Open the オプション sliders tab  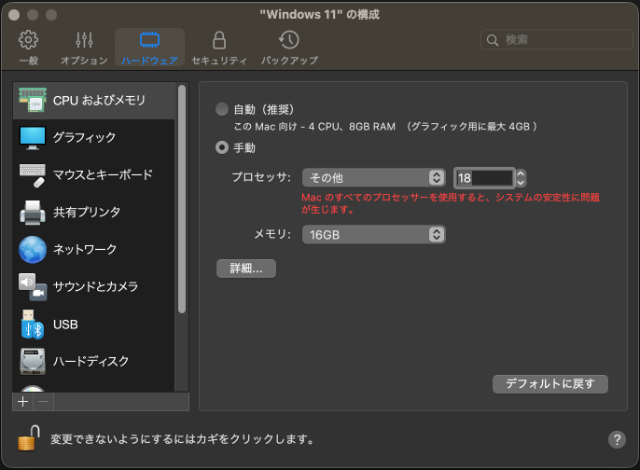point(84,48)
